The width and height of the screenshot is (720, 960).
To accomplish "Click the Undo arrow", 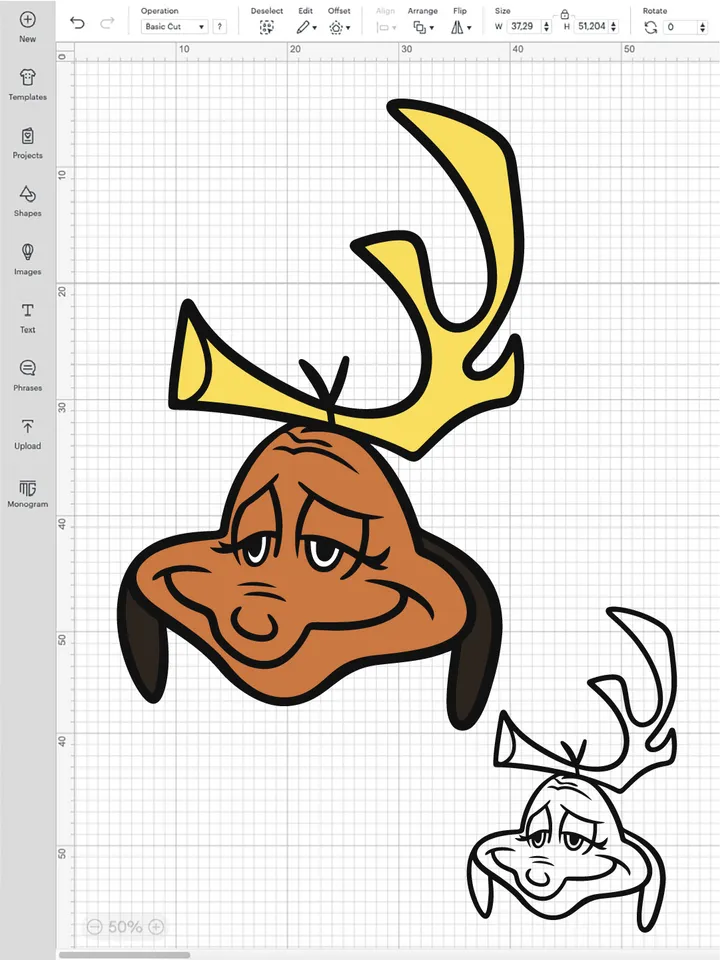I will pyautogui.click(x=78, y=24).
